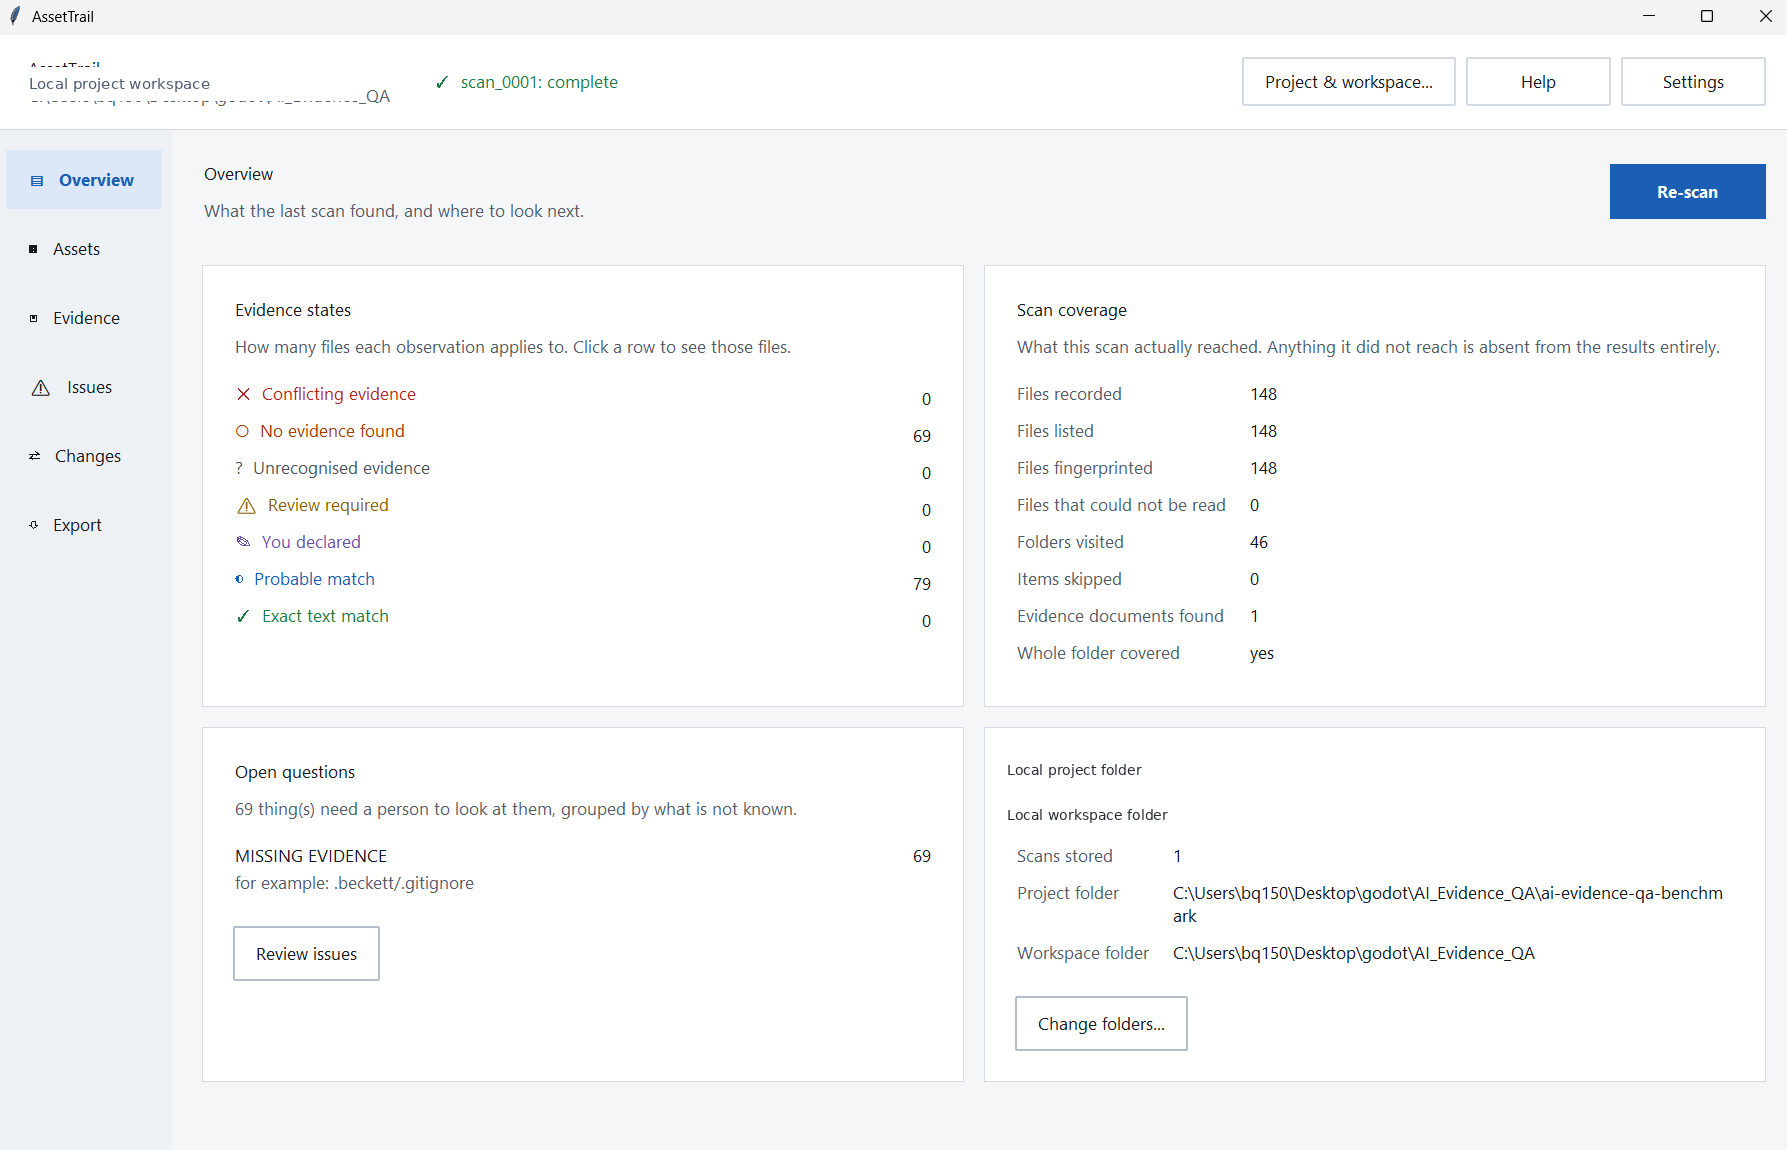
Task: Go to the Assets section
Action: pos(84,249)
